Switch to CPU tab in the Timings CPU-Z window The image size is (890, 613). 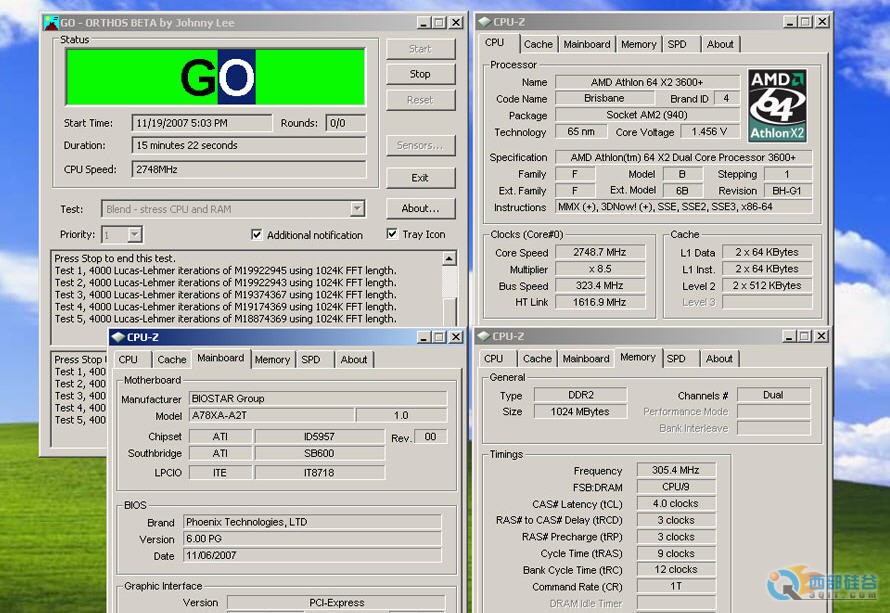[494, 359]
